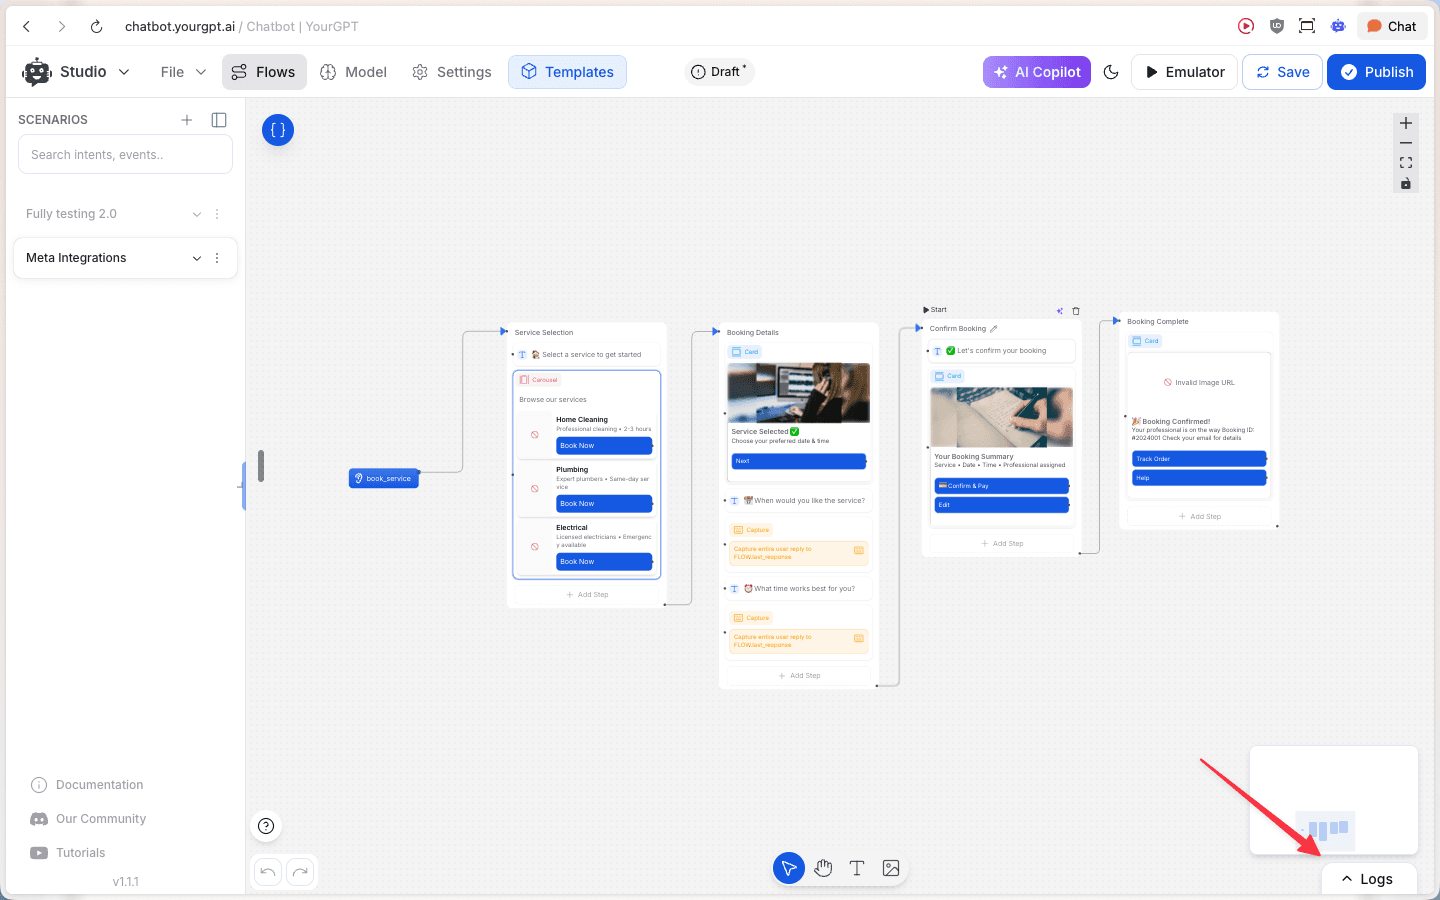Select the pointer cursor tool
Viewport: 1440px width, 900px height.
788,868
